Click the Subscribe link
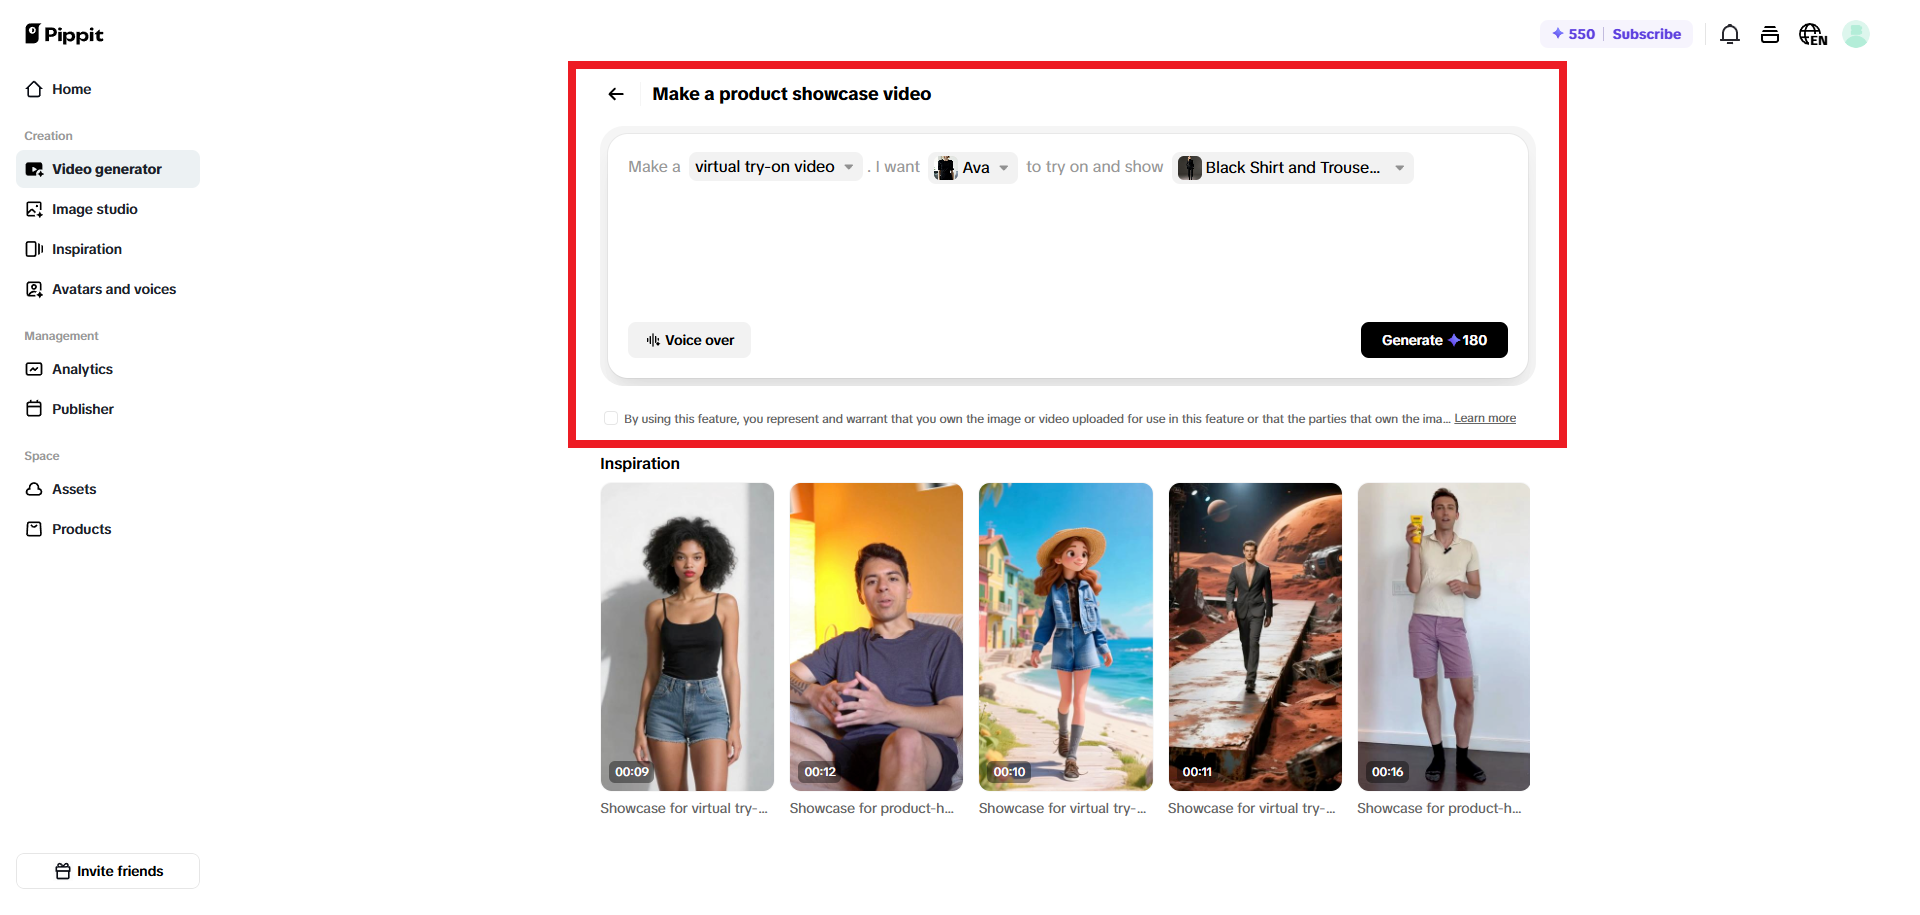 pyautogui.click(x=1646, y=34)
